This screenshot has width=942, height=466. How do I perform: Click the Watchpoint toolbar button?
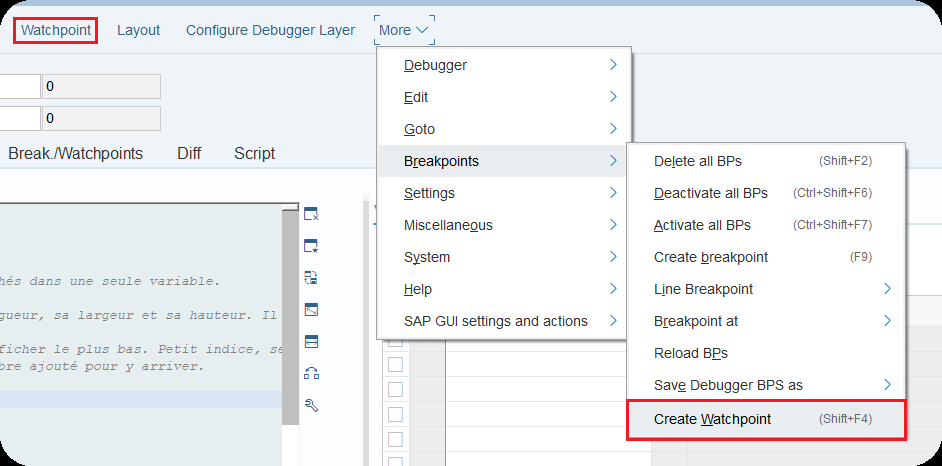click(x=56, y=30)
